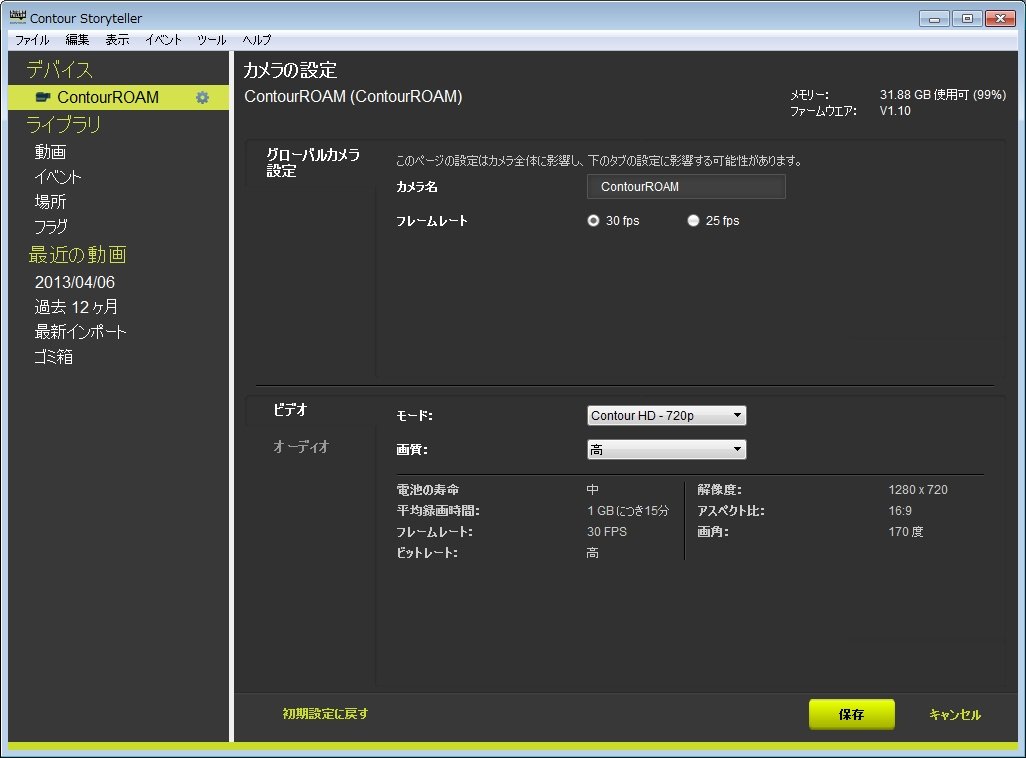
Task: Close the Contour Storyteller window
Action: coord(1000,18)
